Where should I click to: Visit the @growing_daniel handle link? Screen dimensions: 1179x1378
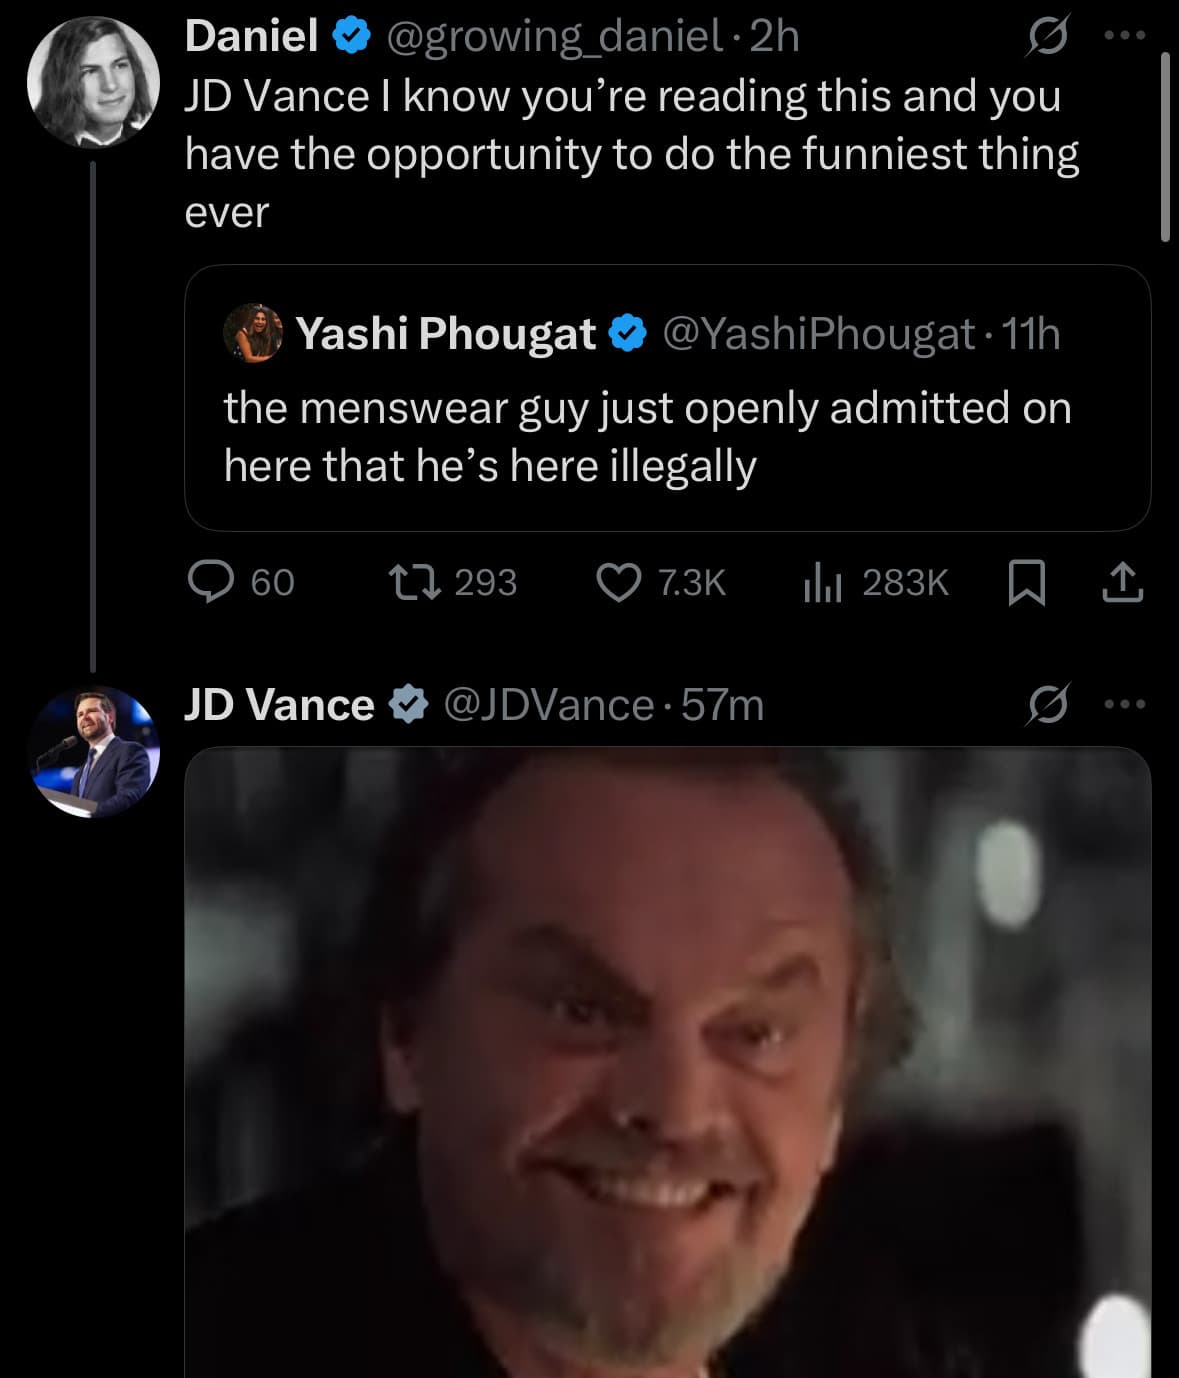[x=553, y=37]
